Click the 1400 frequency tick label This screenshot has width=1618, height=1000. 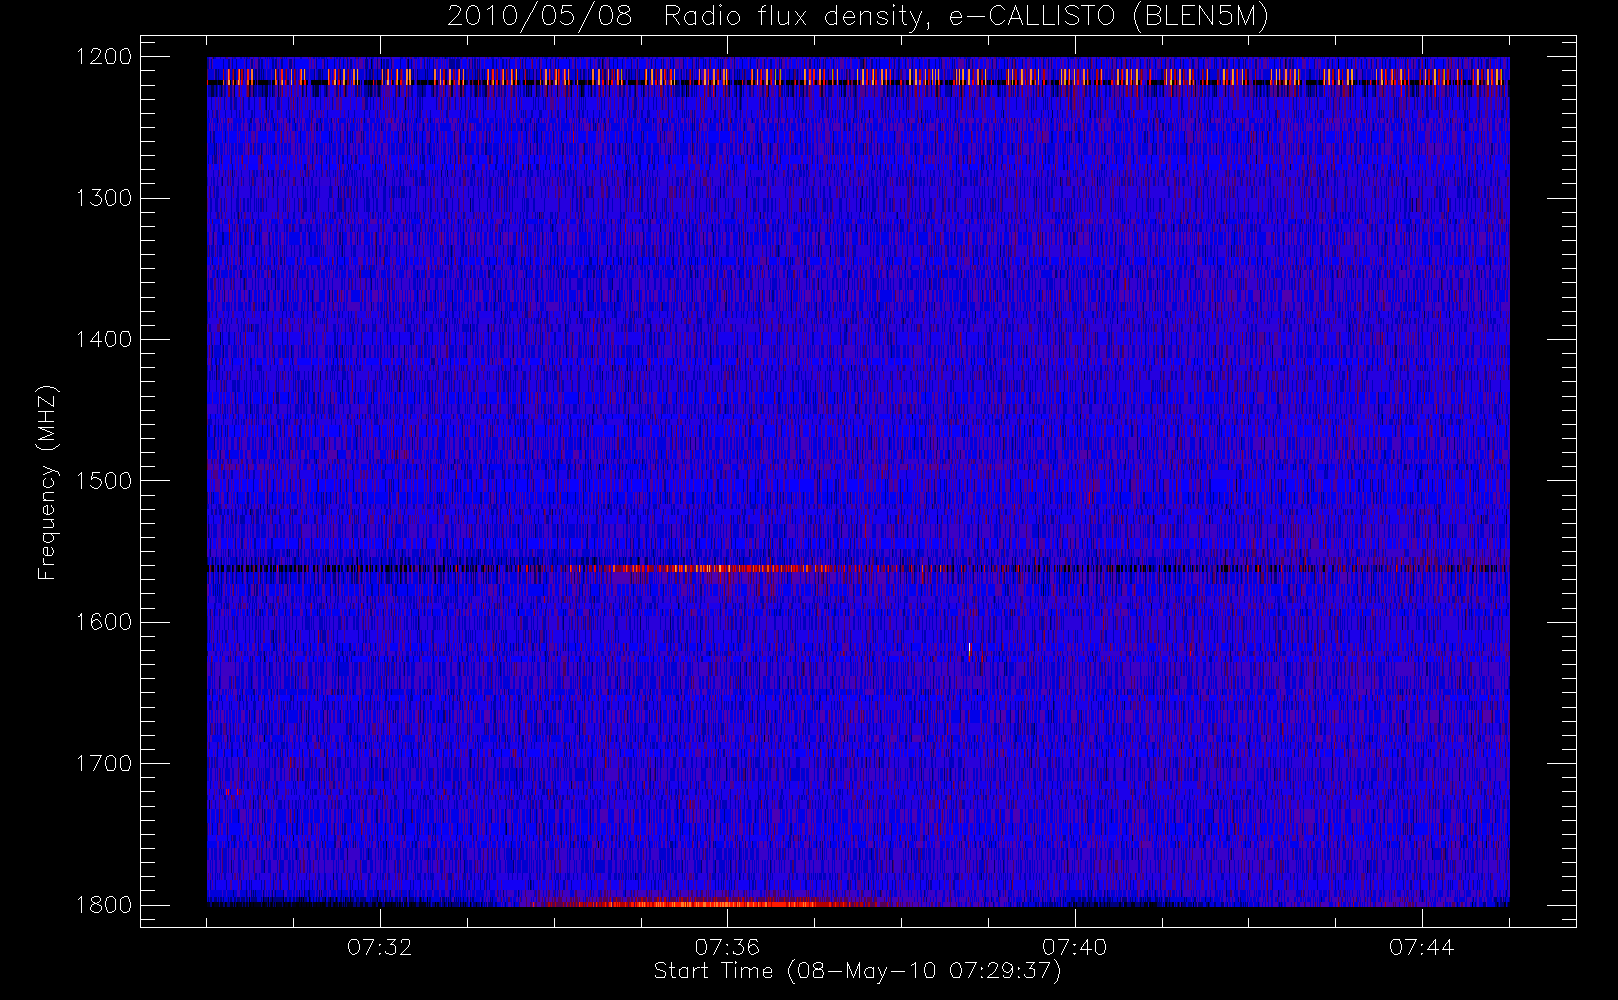[x=104, y=339]
